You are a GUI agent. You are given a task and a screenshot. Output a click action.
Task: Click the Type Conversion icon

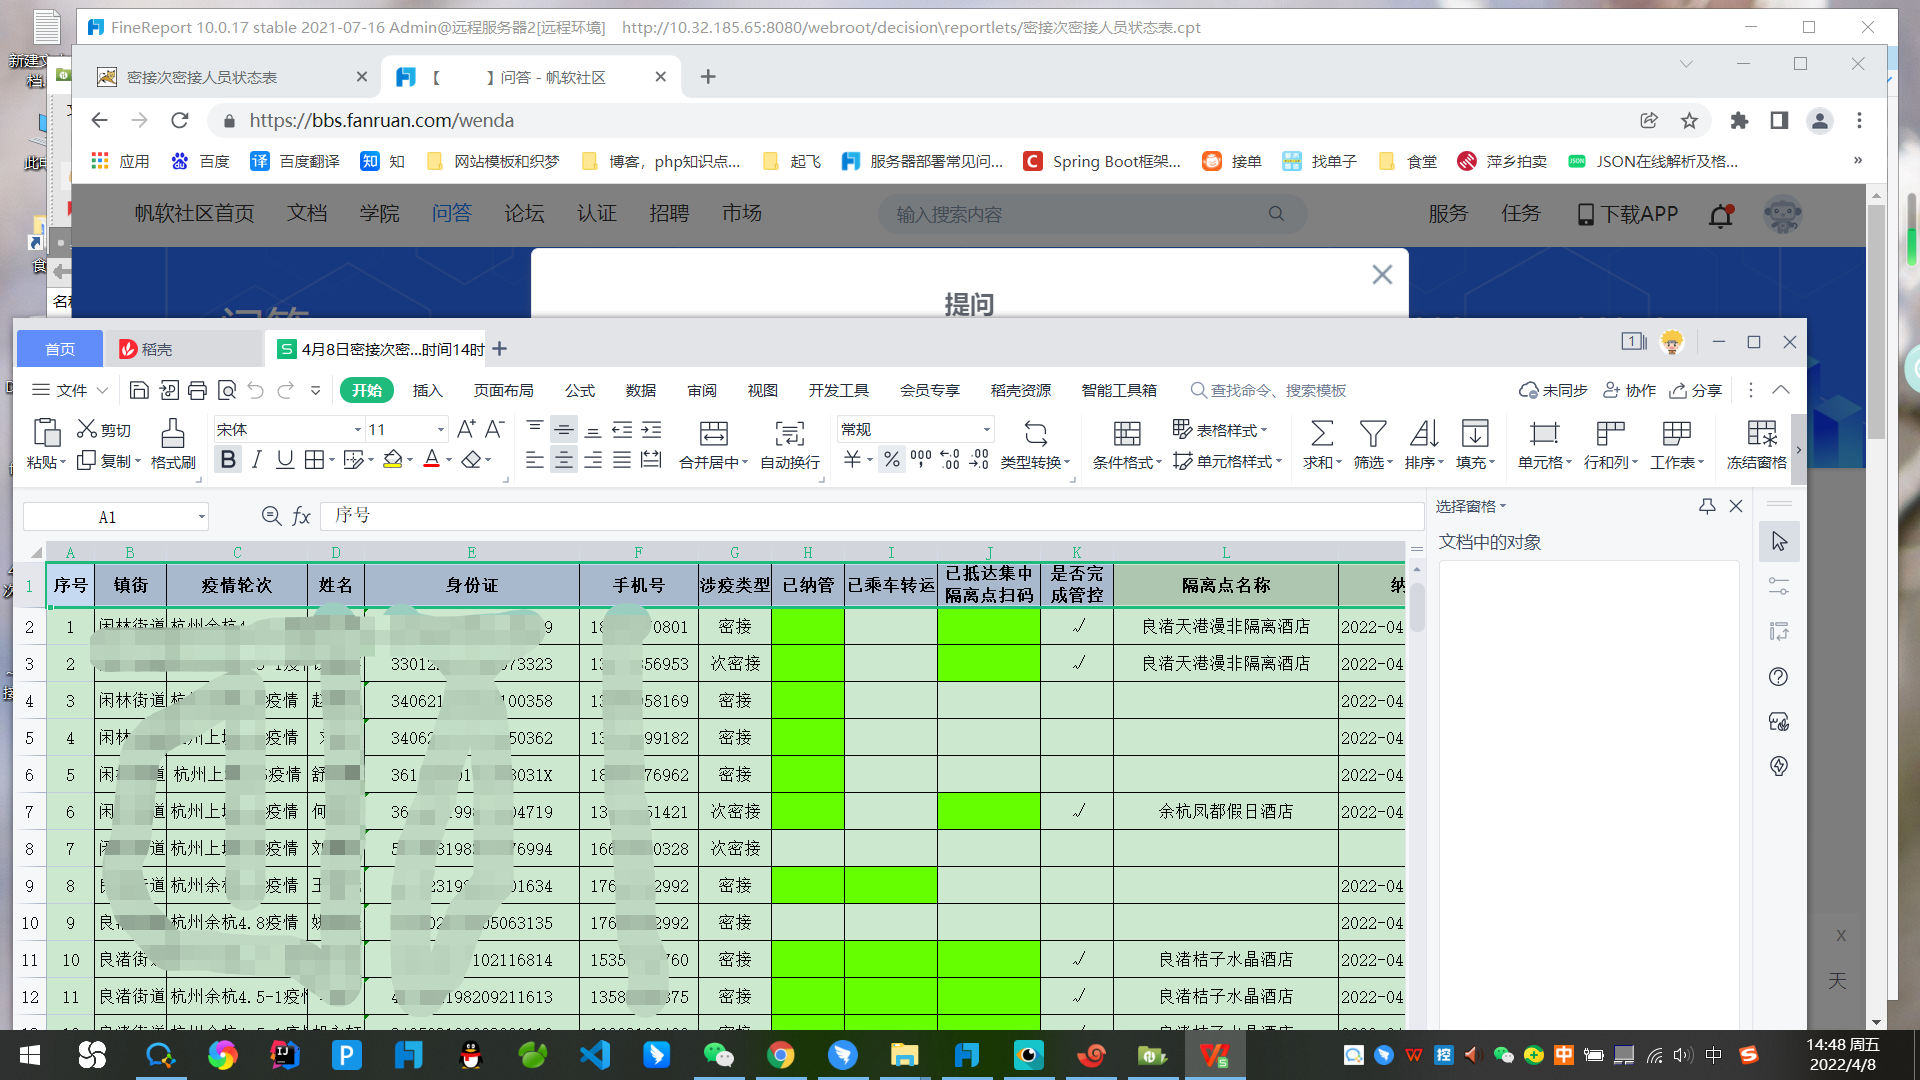pos(1035,433)
